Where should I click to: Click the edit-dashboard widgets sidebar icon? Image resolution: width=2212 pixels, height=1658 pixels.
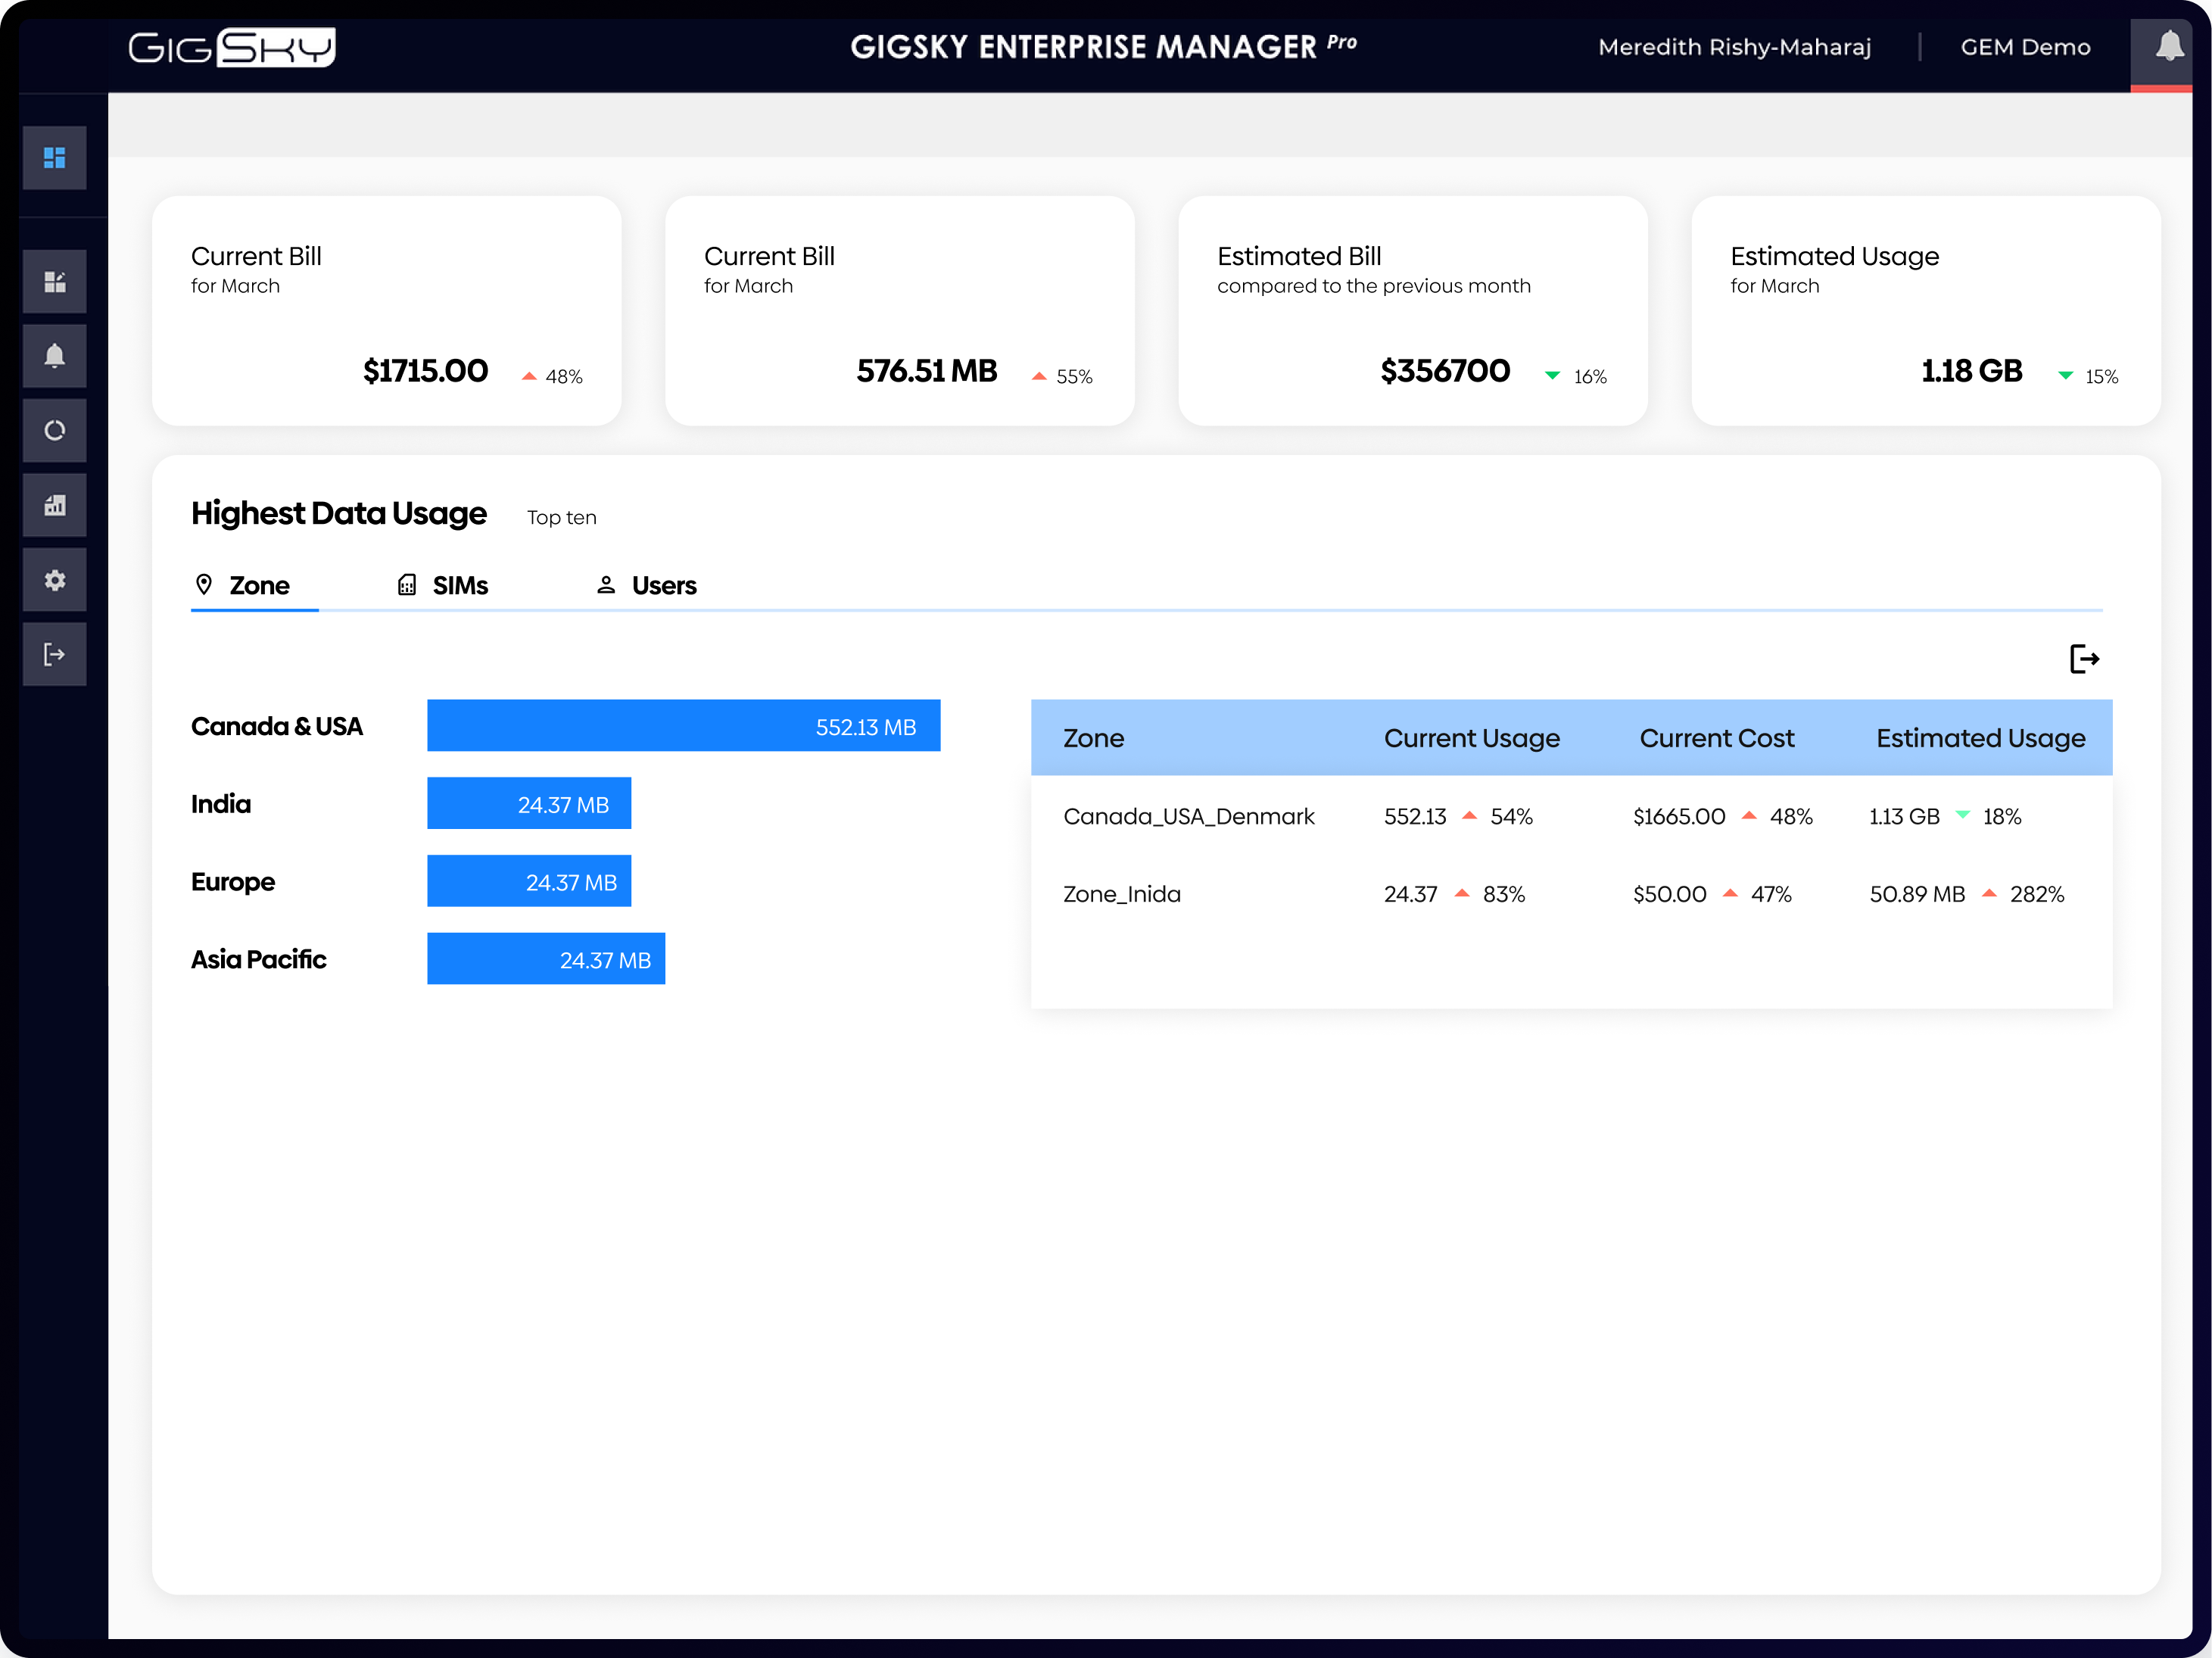pos(54,281)
